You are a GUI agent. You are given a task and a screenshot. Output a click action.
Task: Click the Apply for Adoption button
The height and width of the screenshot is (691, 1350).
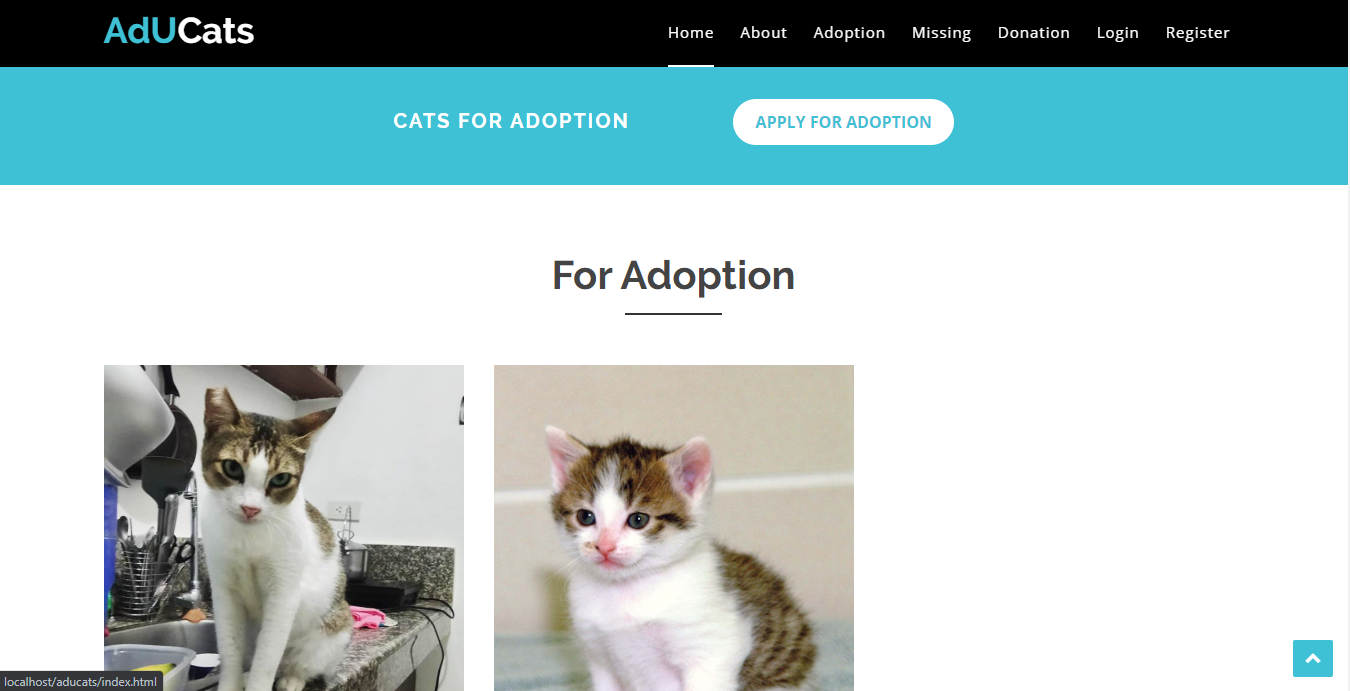point(843,122)
